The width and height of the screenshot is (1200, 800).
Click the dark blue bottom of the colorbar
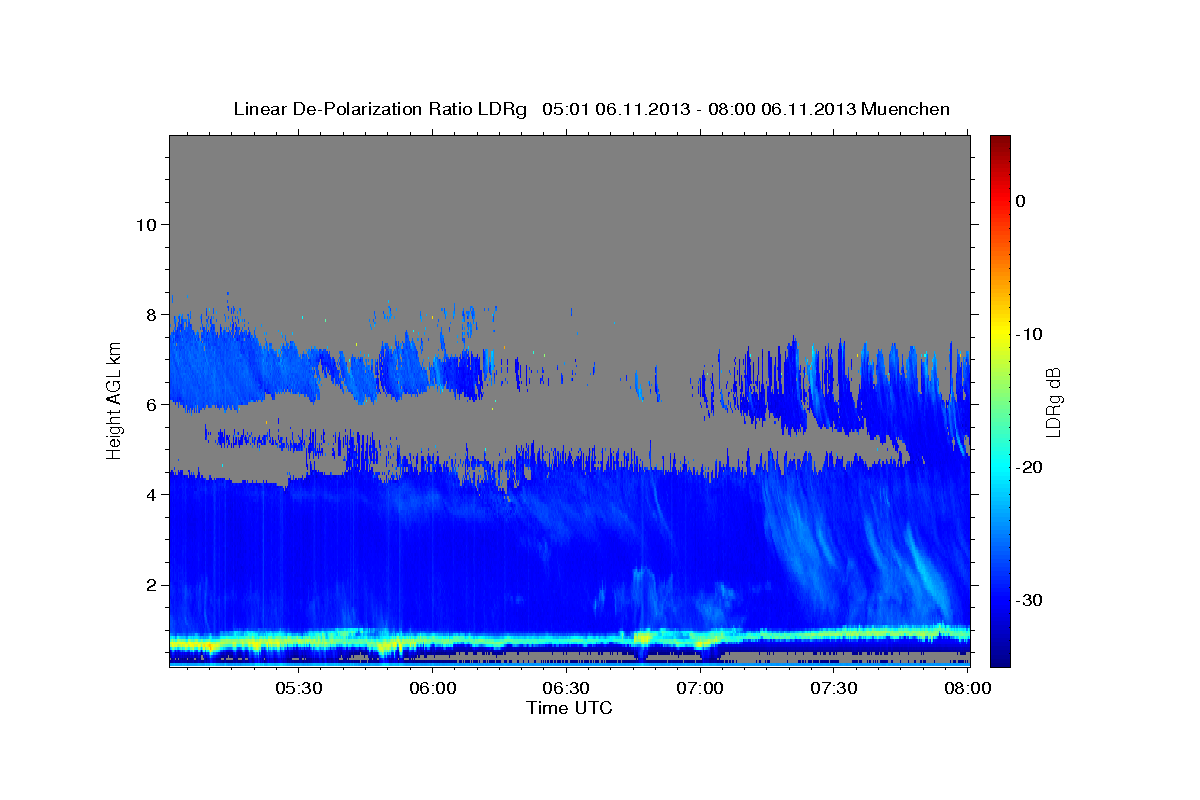(1000, 655)
